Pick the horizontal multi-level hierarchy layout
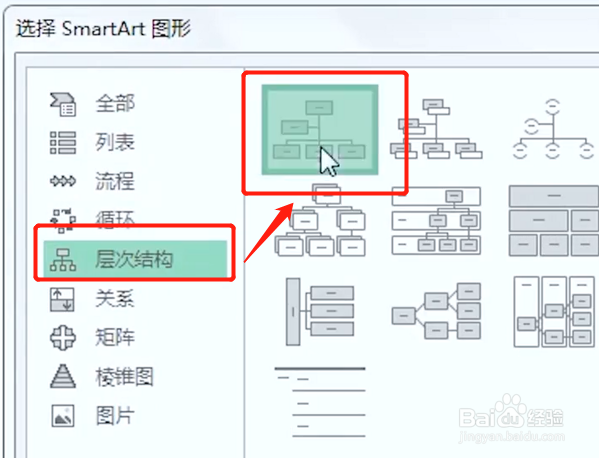Screen dimensions: 599x458 (320, 312)
